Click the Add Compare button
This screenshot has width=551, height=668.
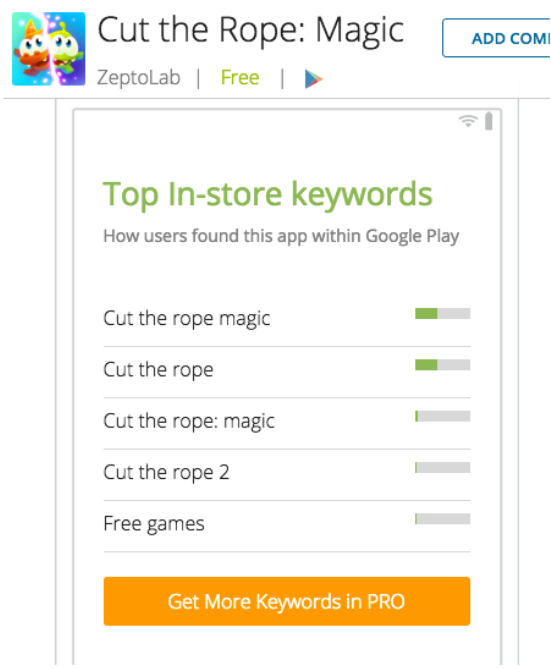point(496,38)
